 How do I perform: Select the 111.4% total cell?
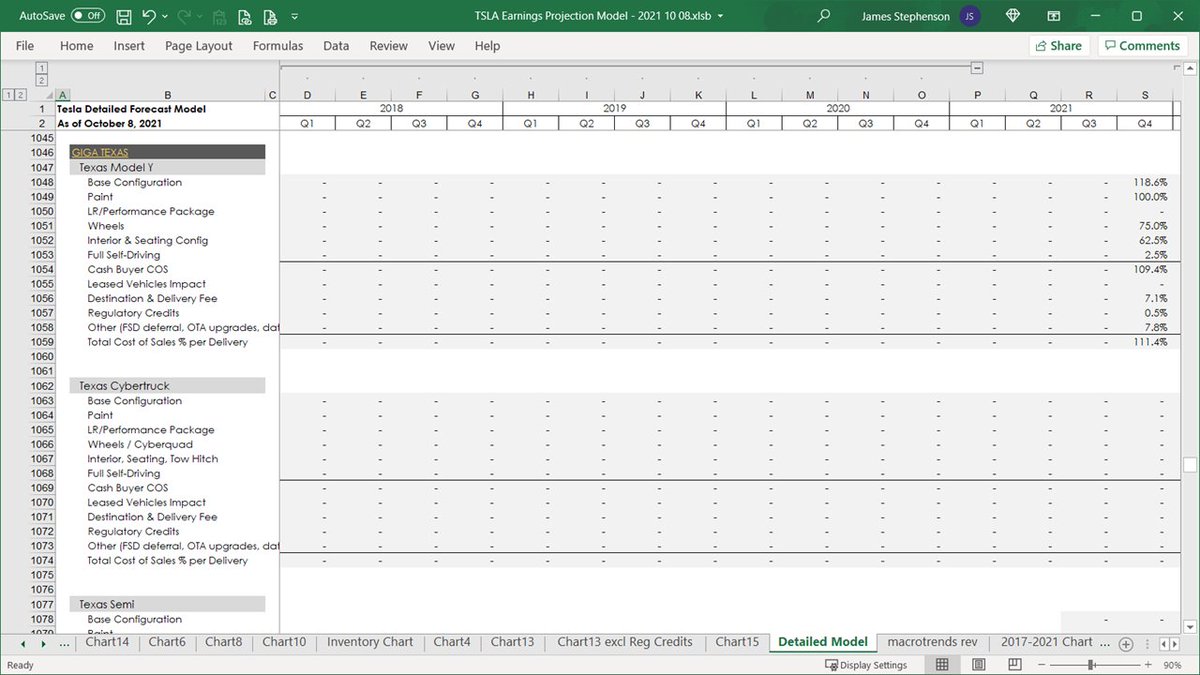point(1145,342)
